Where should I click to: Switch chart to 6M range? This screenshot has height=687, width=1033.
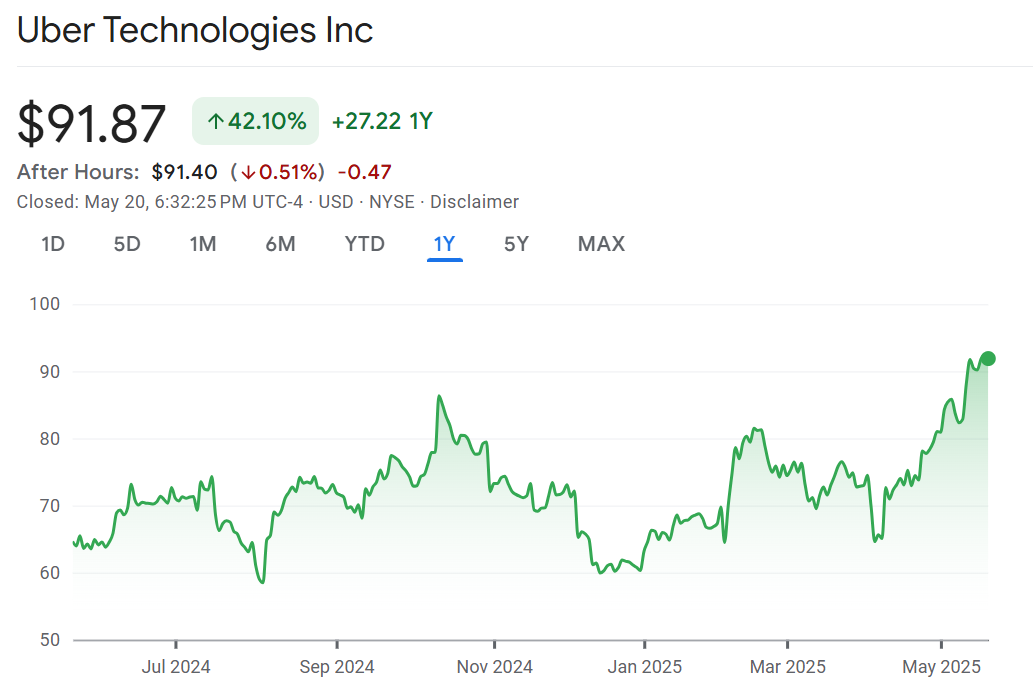(x=280, y=244)
